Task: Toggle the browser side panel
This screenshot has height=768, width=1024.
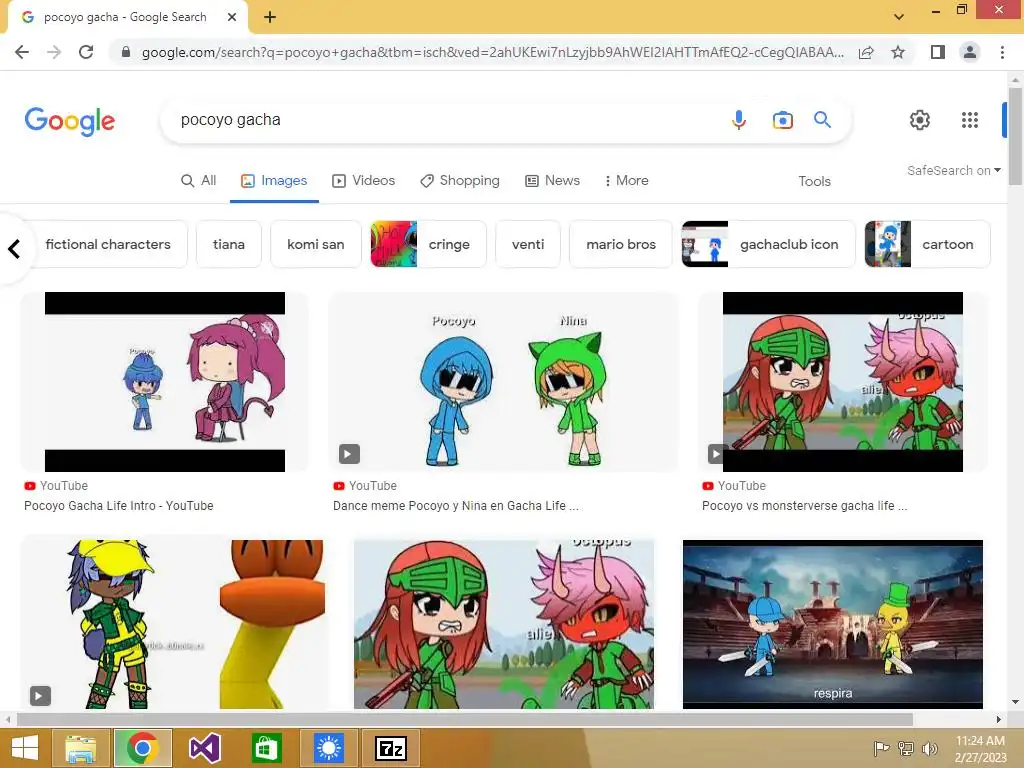Action: tap(937, 52)
